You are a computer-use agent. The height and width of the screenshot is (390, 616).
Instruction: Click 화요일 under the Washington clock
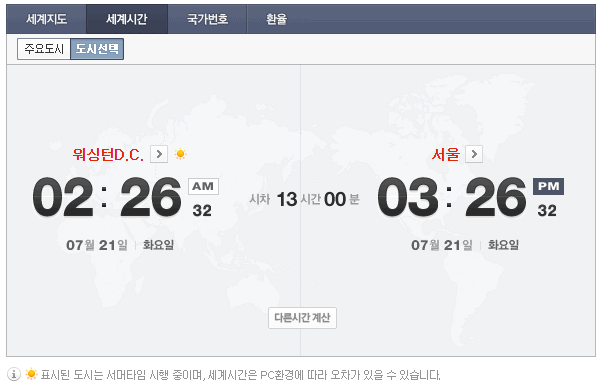pos(158,245)
